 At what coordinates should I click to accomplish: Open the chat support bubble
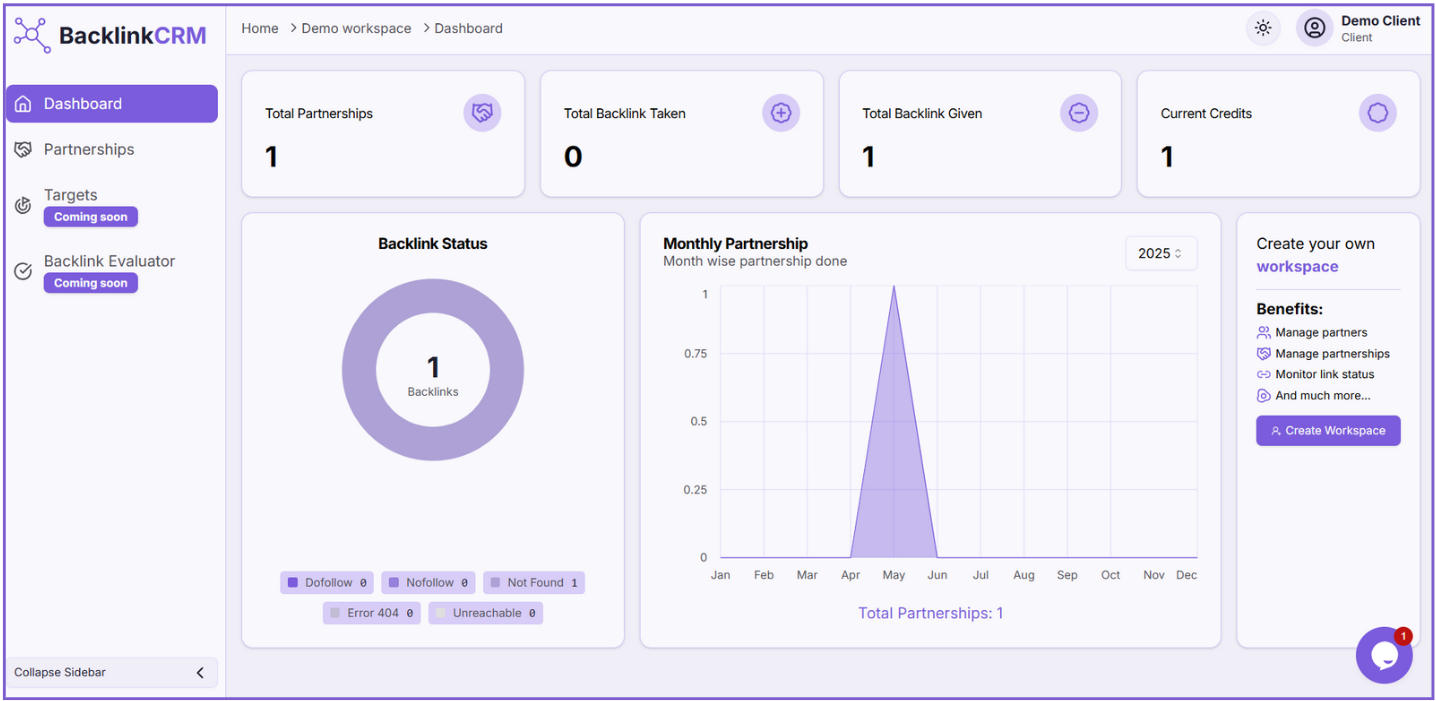pyautogui.click(x=1384, y=655)
